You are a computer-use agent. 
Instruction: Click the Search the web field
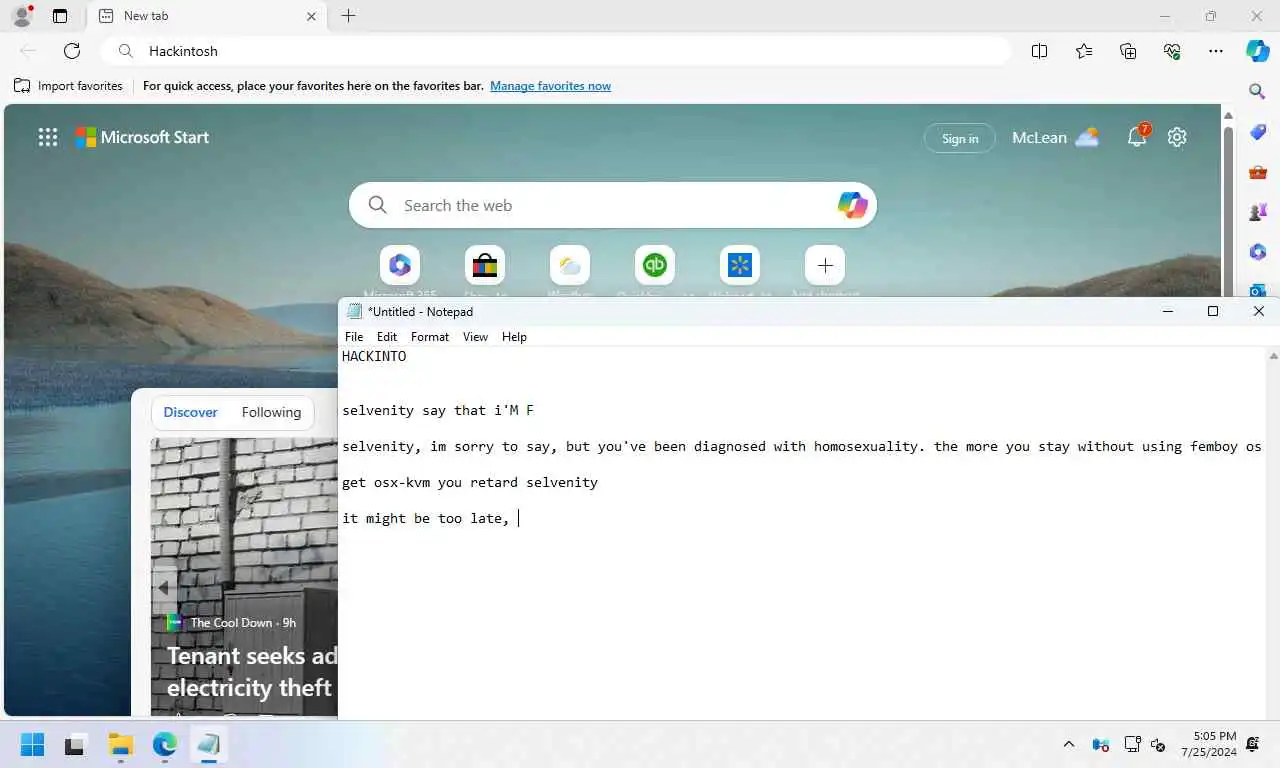point(613,205)
